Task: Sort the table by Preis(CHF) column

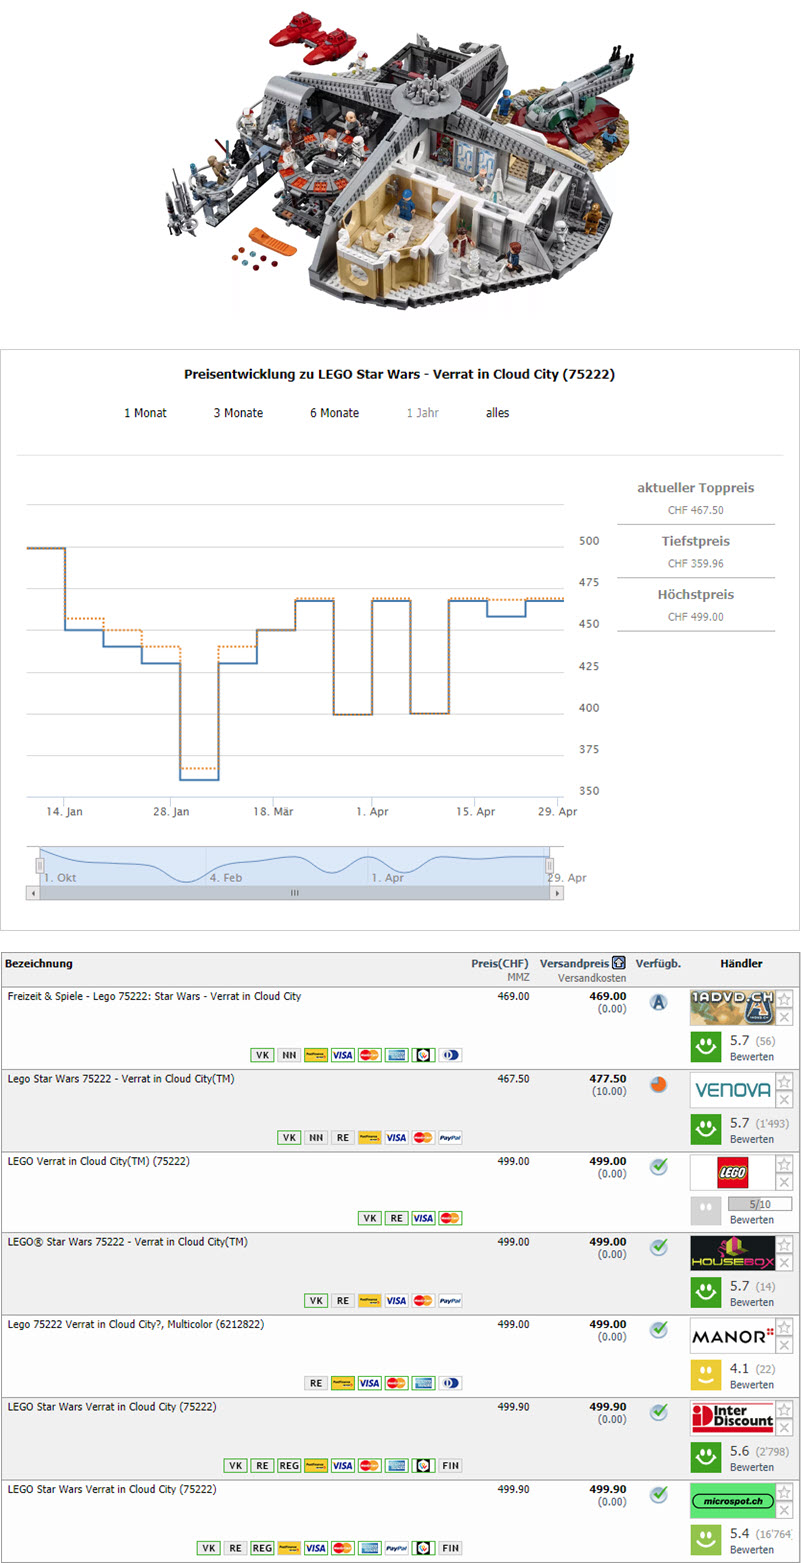Action: tap(500, 963)
